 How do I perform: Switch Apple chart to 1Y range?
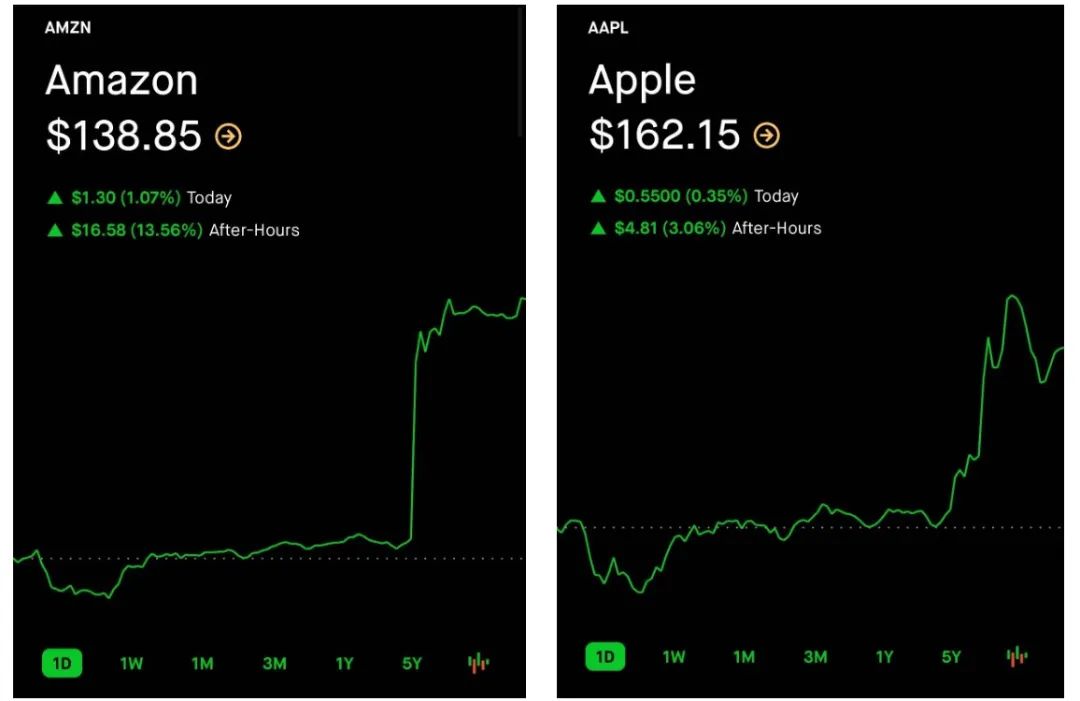pos(884,657)
